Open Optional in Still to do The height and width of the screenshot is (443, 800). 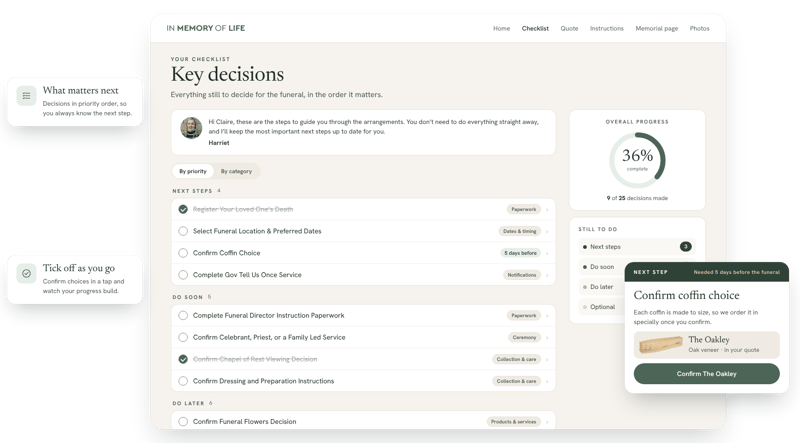pyautogui.click(x=601, y=307)
